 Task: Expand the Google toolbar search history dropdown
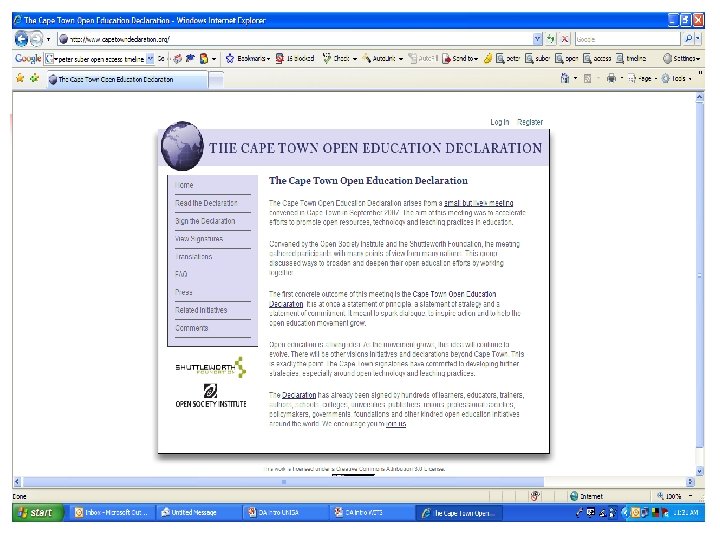[150, 59]
